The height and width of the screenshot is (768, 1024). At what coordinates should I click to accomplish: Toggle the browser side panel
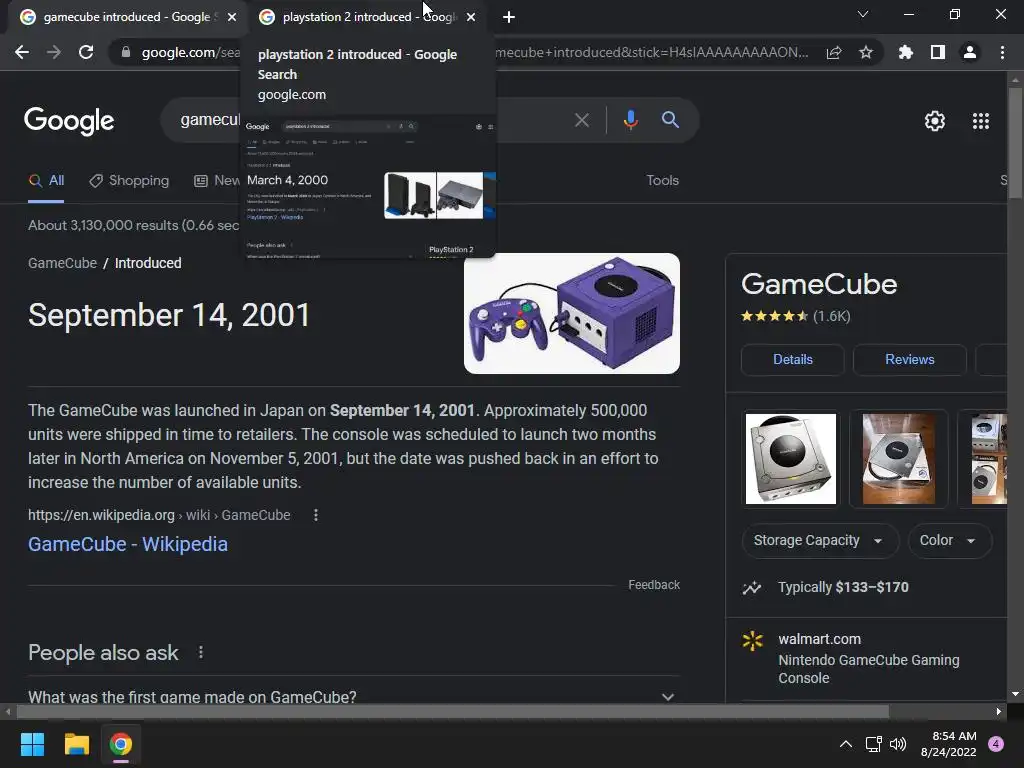coord(938,52)
